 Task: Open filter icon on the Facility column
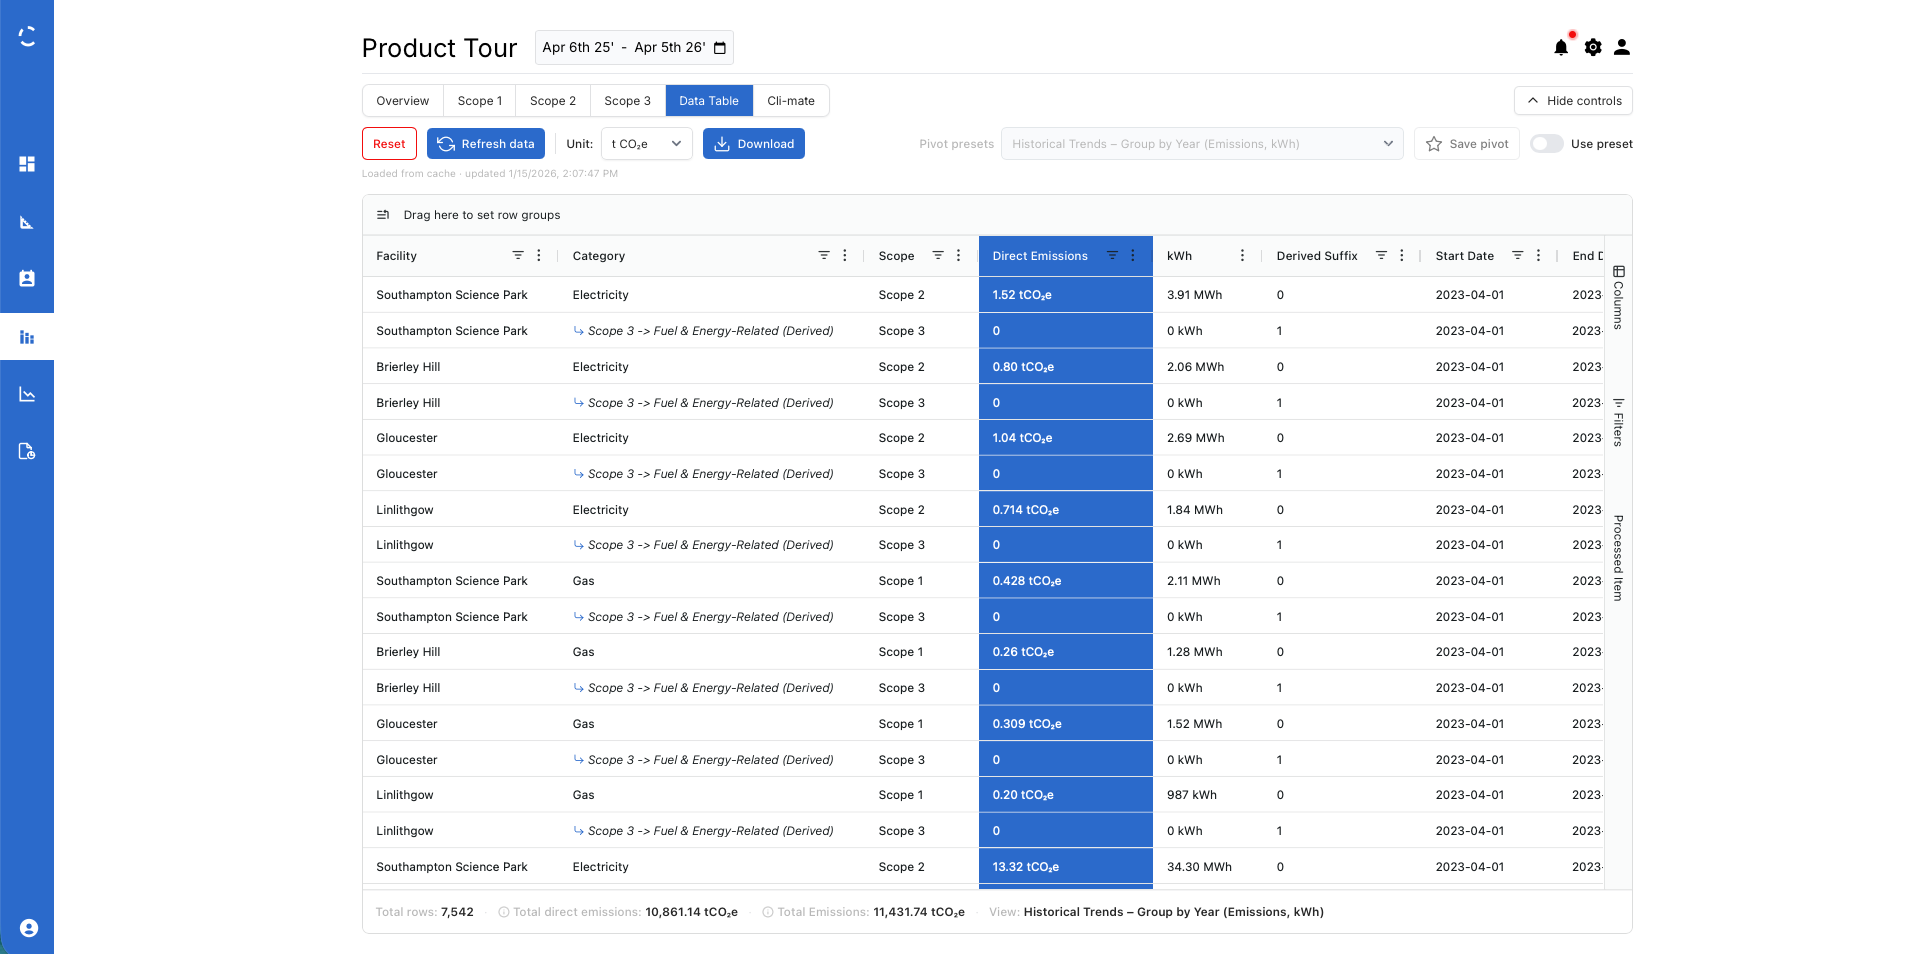pos(519,255)
